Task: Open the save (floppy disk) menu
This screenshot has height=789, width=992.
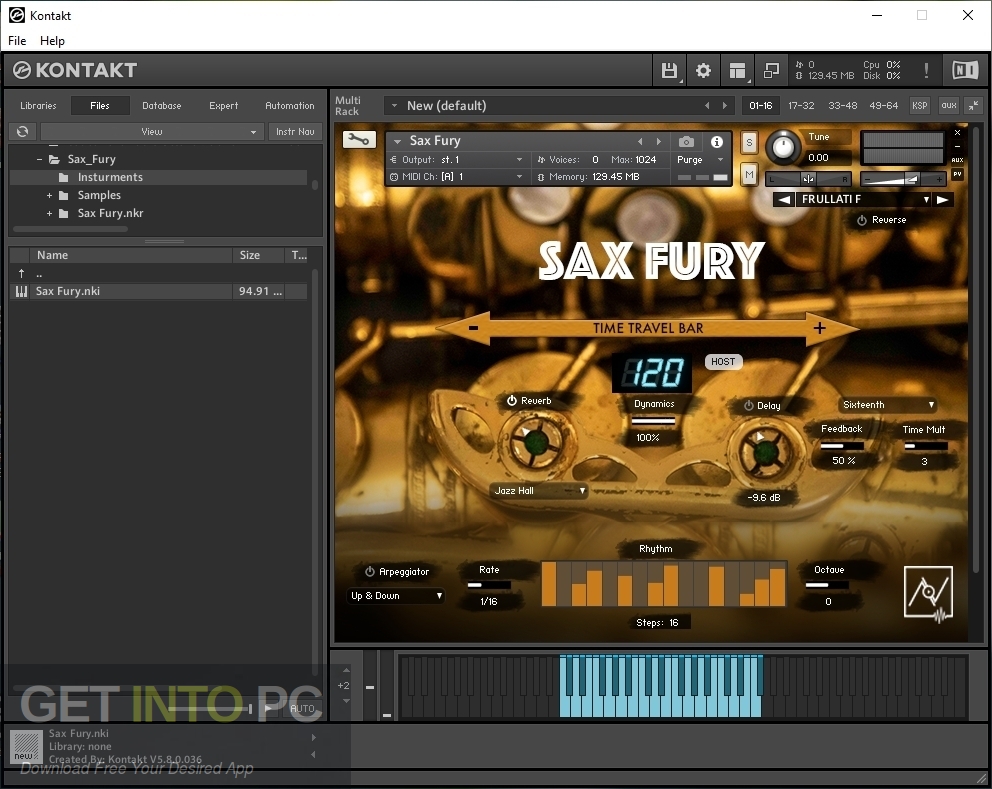Action: point(669,70)
